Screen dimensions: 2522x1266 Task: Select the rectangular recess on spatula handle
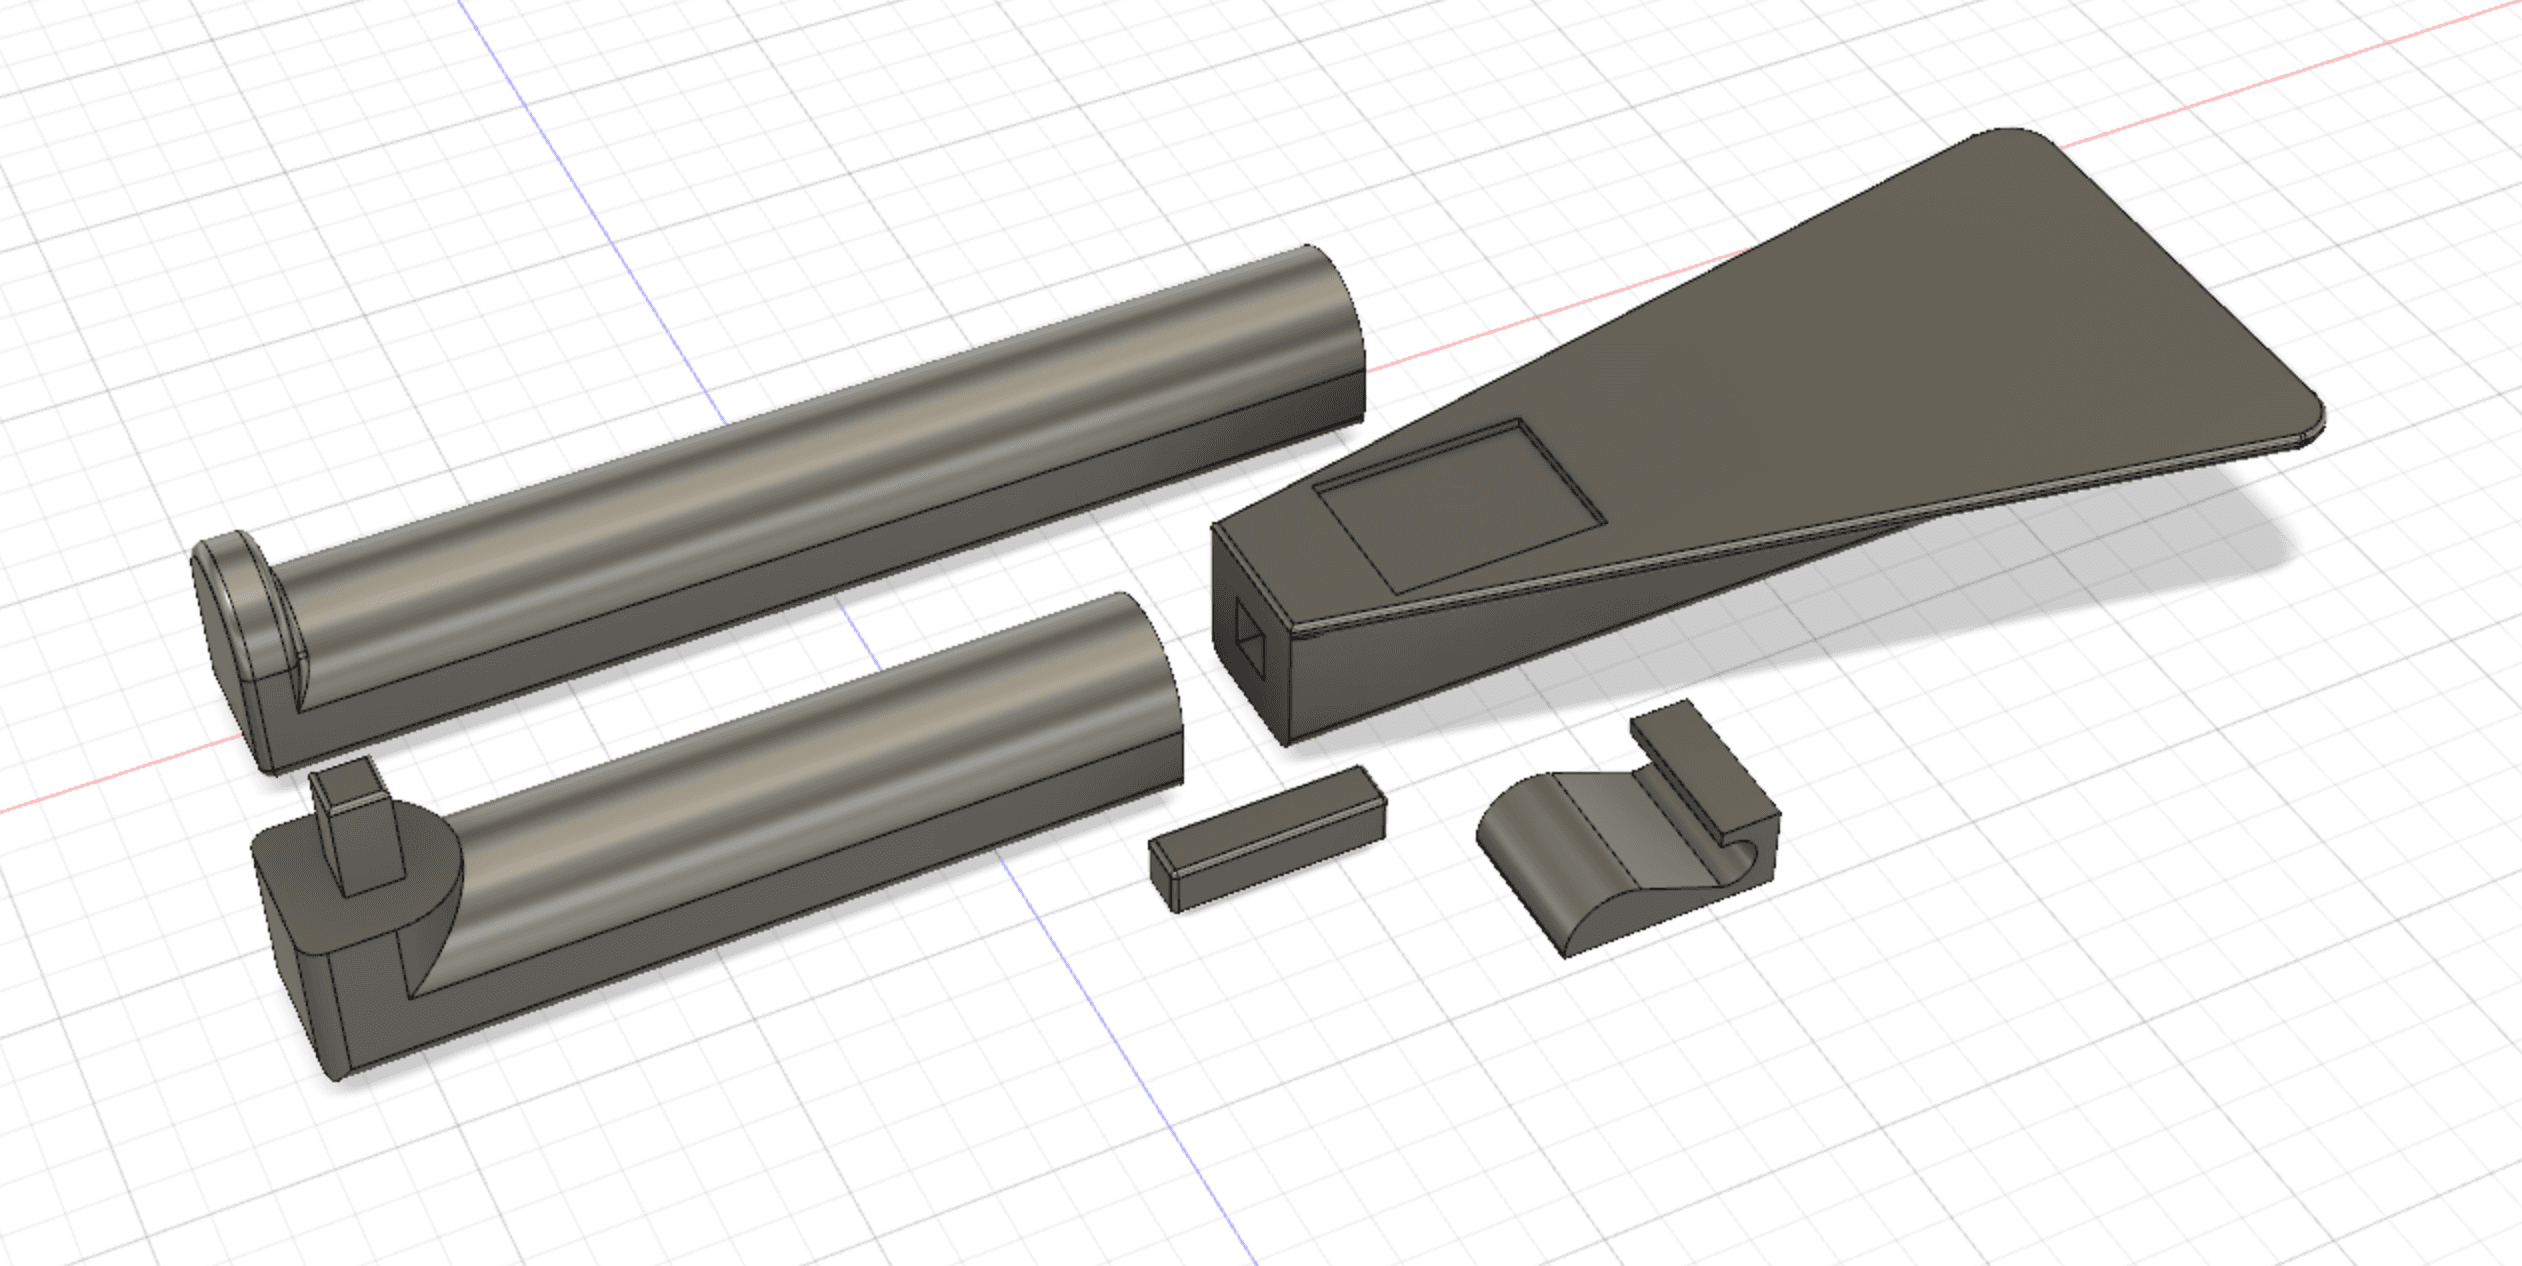pyautogui.click(x=1459, y=505)
